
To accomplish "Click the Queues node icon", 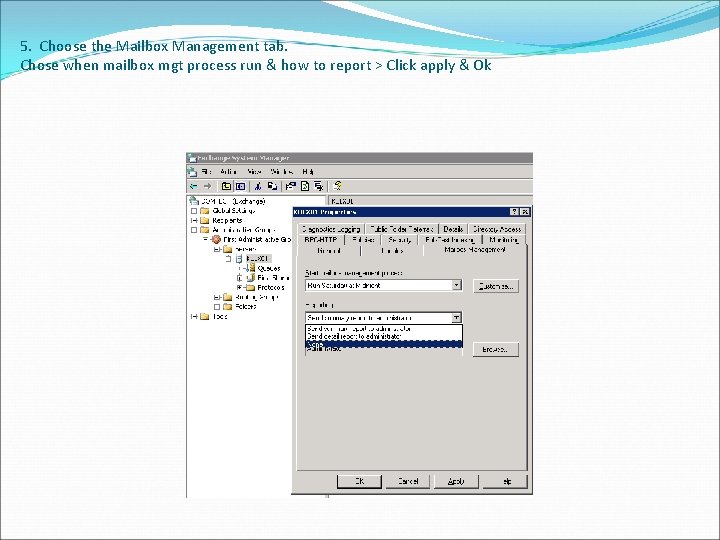I will [x=251, y=268].
